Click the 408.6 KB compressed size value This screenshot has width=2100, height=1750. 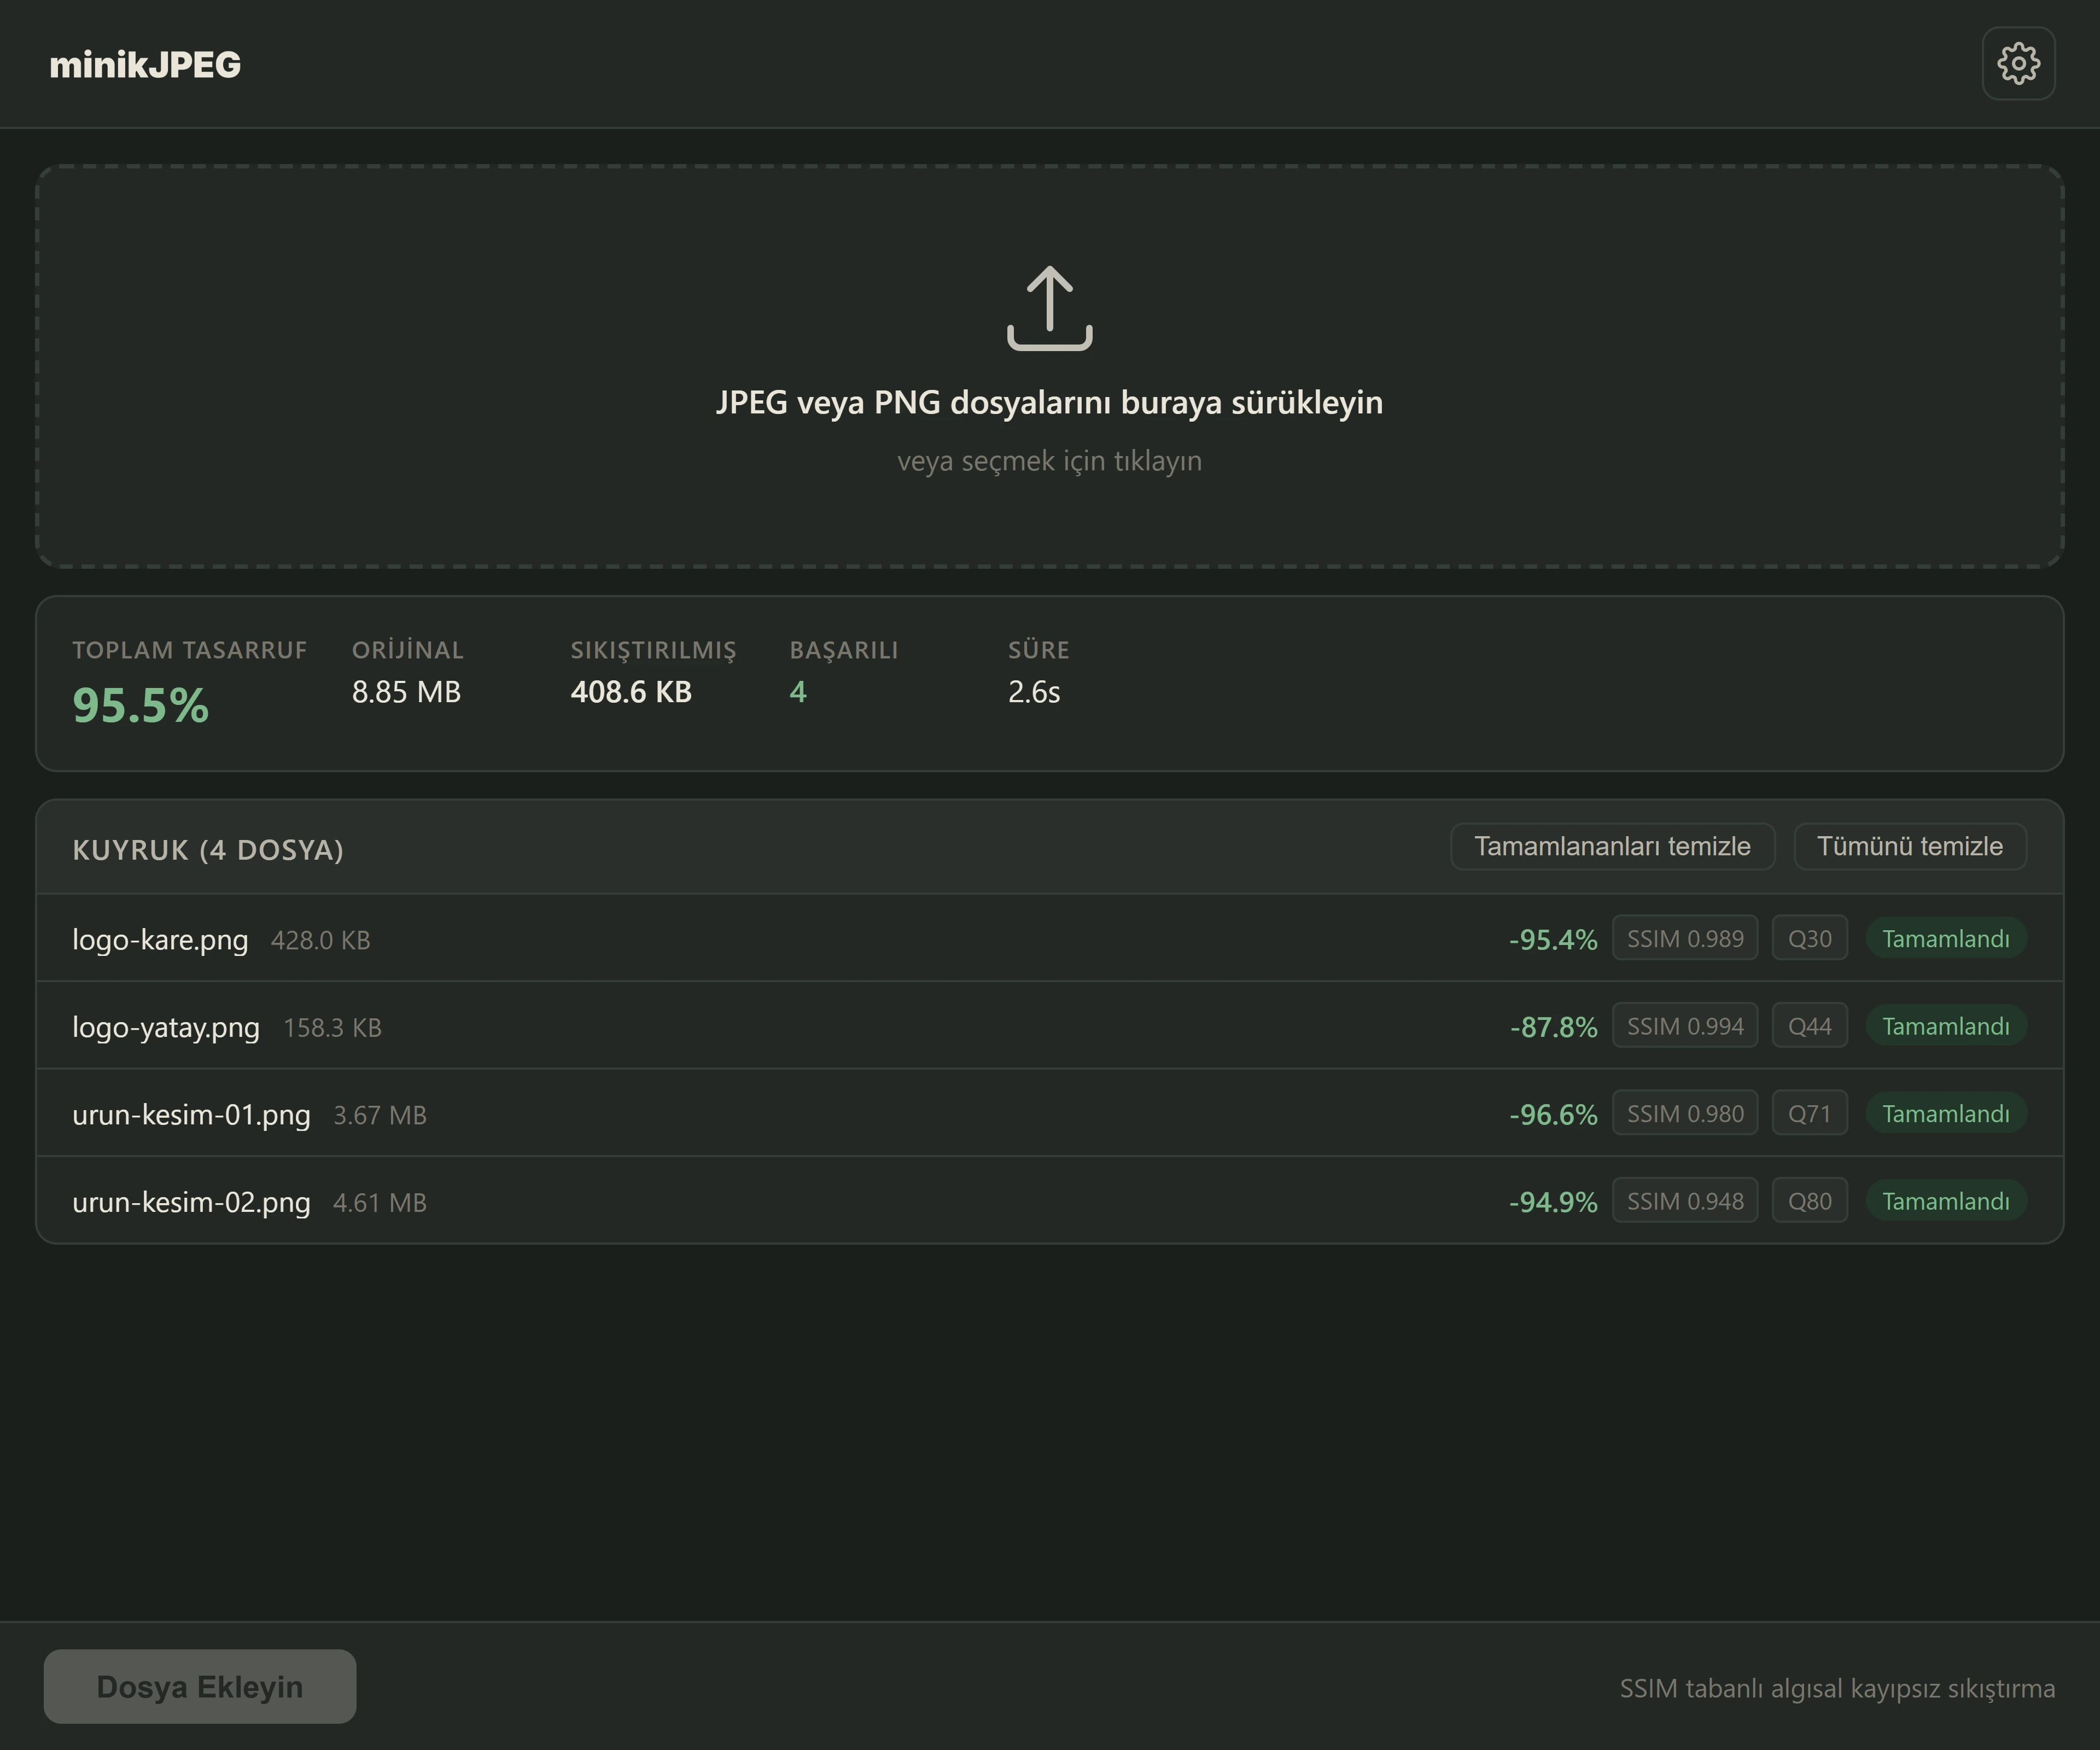(x=631, y=692)
